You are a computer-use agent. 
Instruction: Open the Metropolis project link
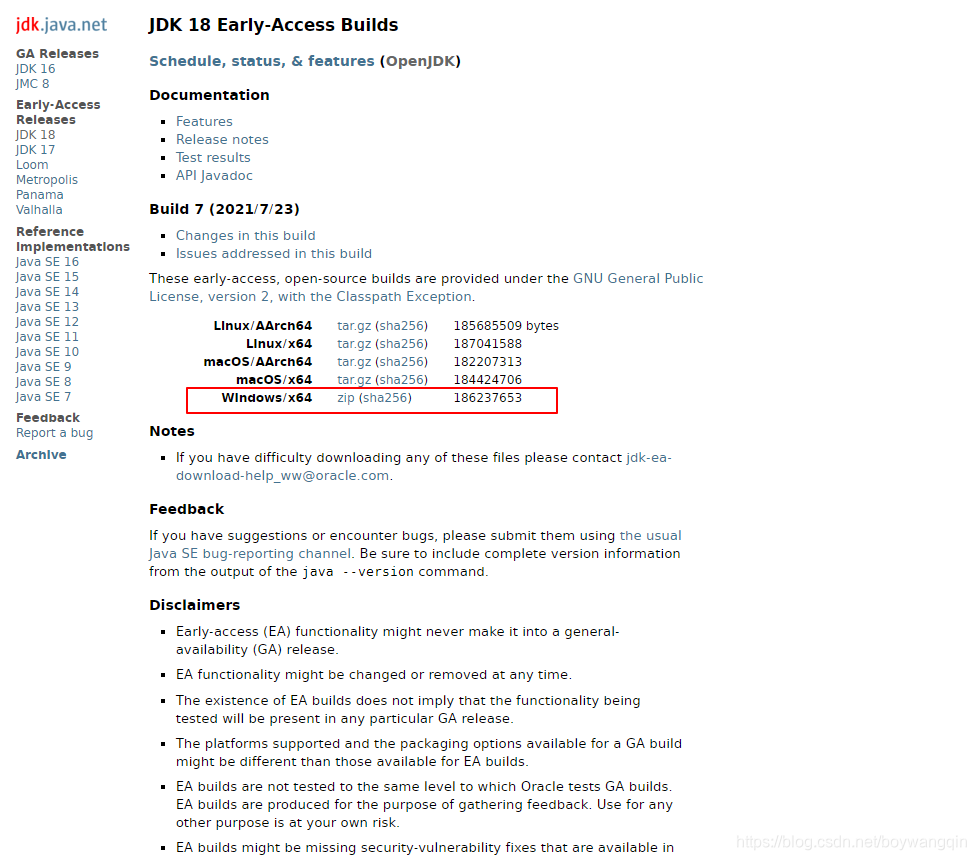pyautogui.click(x=47, y=179)
